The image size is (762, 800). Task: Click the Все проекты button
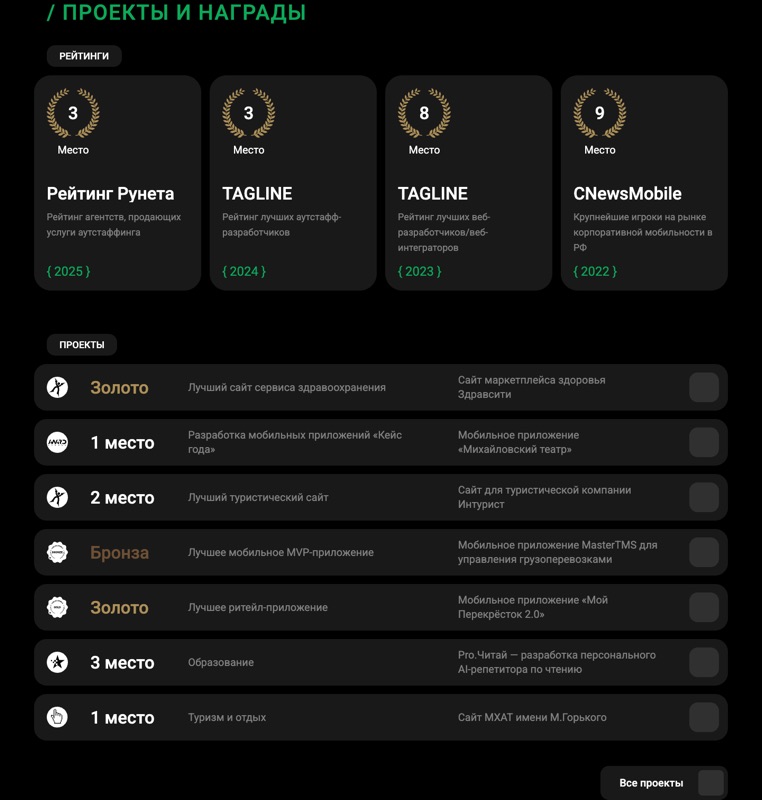coord(664,783)
